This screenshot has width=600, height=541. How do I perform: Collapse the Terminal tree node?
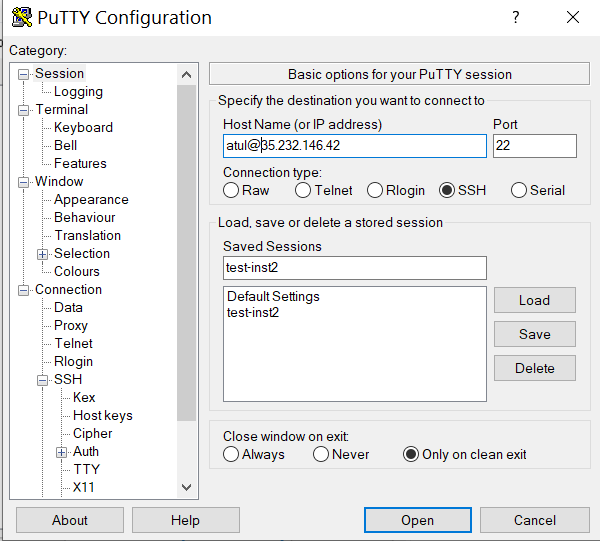[23, 111]
